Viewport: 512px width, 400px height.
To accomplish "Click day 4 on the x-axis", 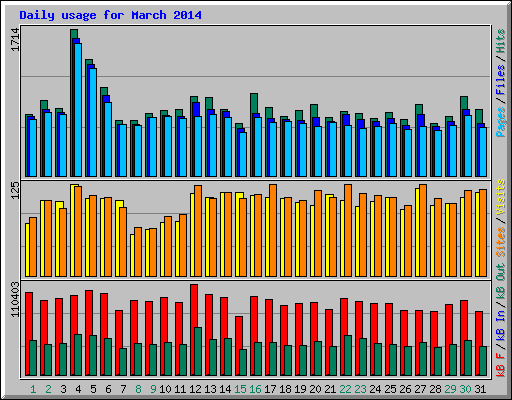I will click(78, 389).
